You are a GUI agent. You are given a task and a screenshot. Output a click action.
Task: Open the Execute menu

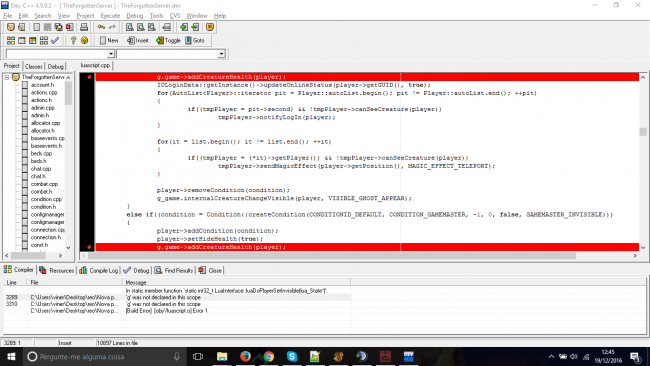110,16
